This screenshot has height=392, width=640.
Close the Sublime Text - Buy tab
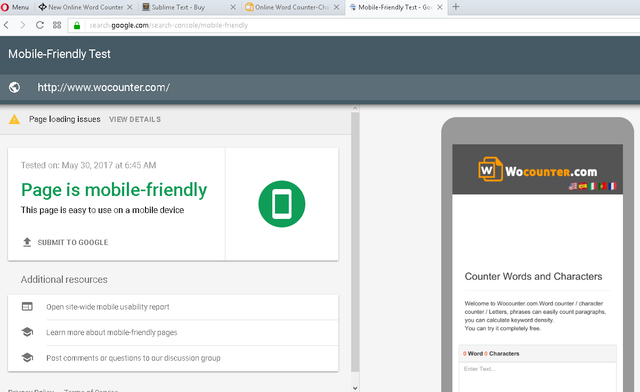pos(233,7)
